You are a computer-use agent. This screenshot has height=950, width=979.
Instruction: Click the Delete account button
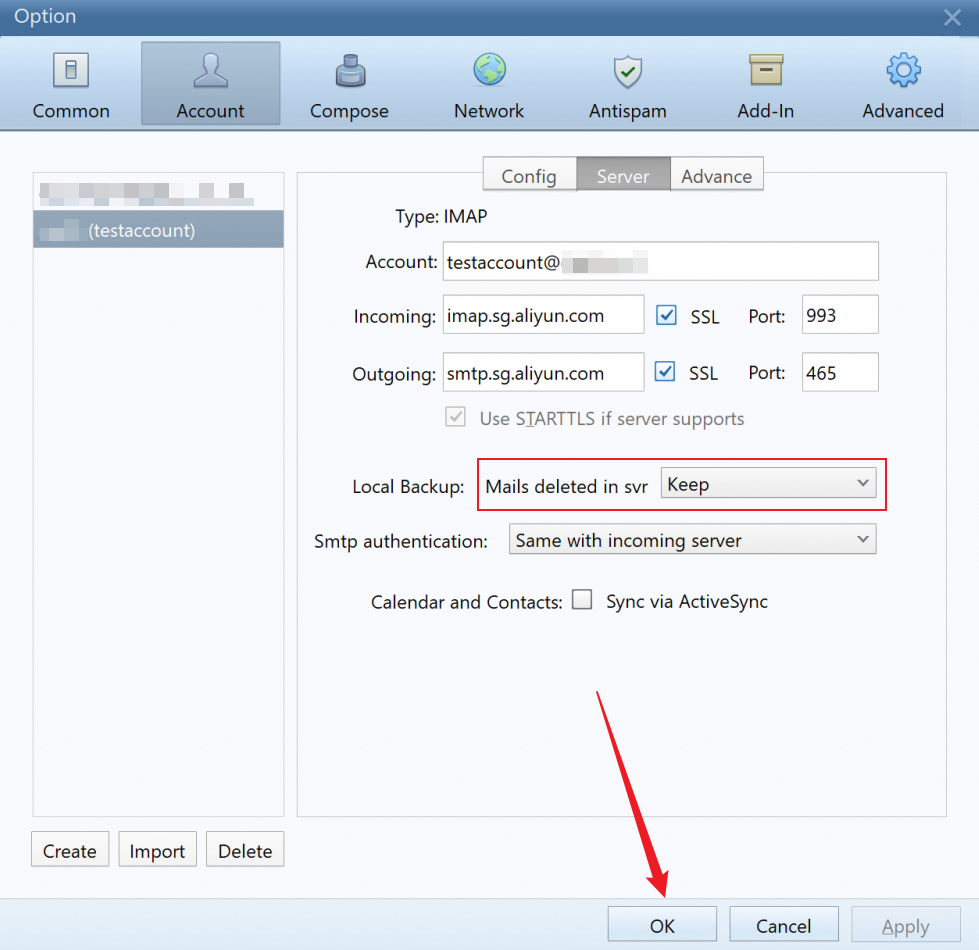(x=245, y=850)
